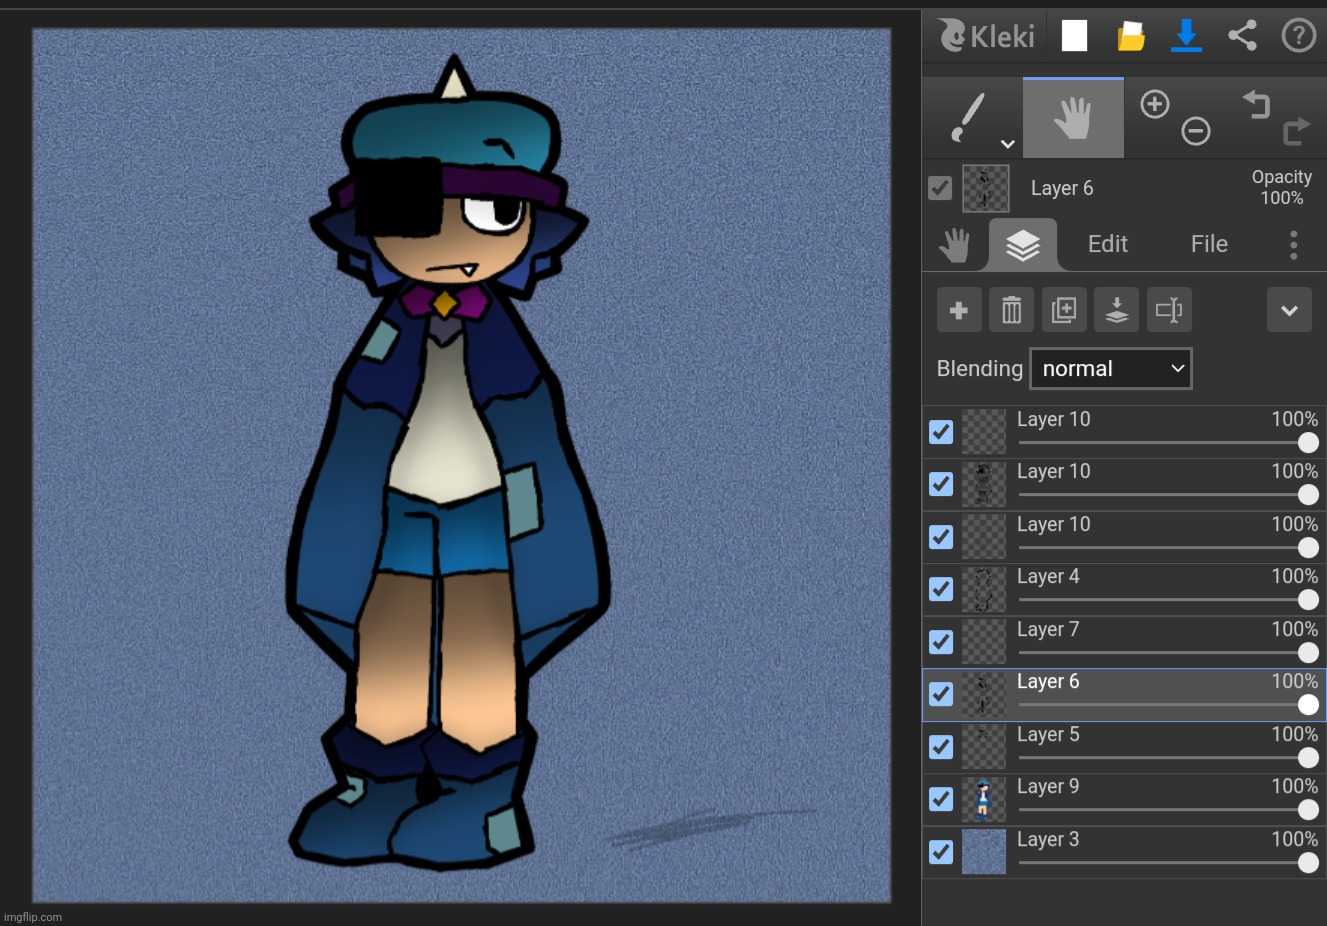Delete the layer using trash icon
1327x926 pixels.
(x=1011, y=310)
